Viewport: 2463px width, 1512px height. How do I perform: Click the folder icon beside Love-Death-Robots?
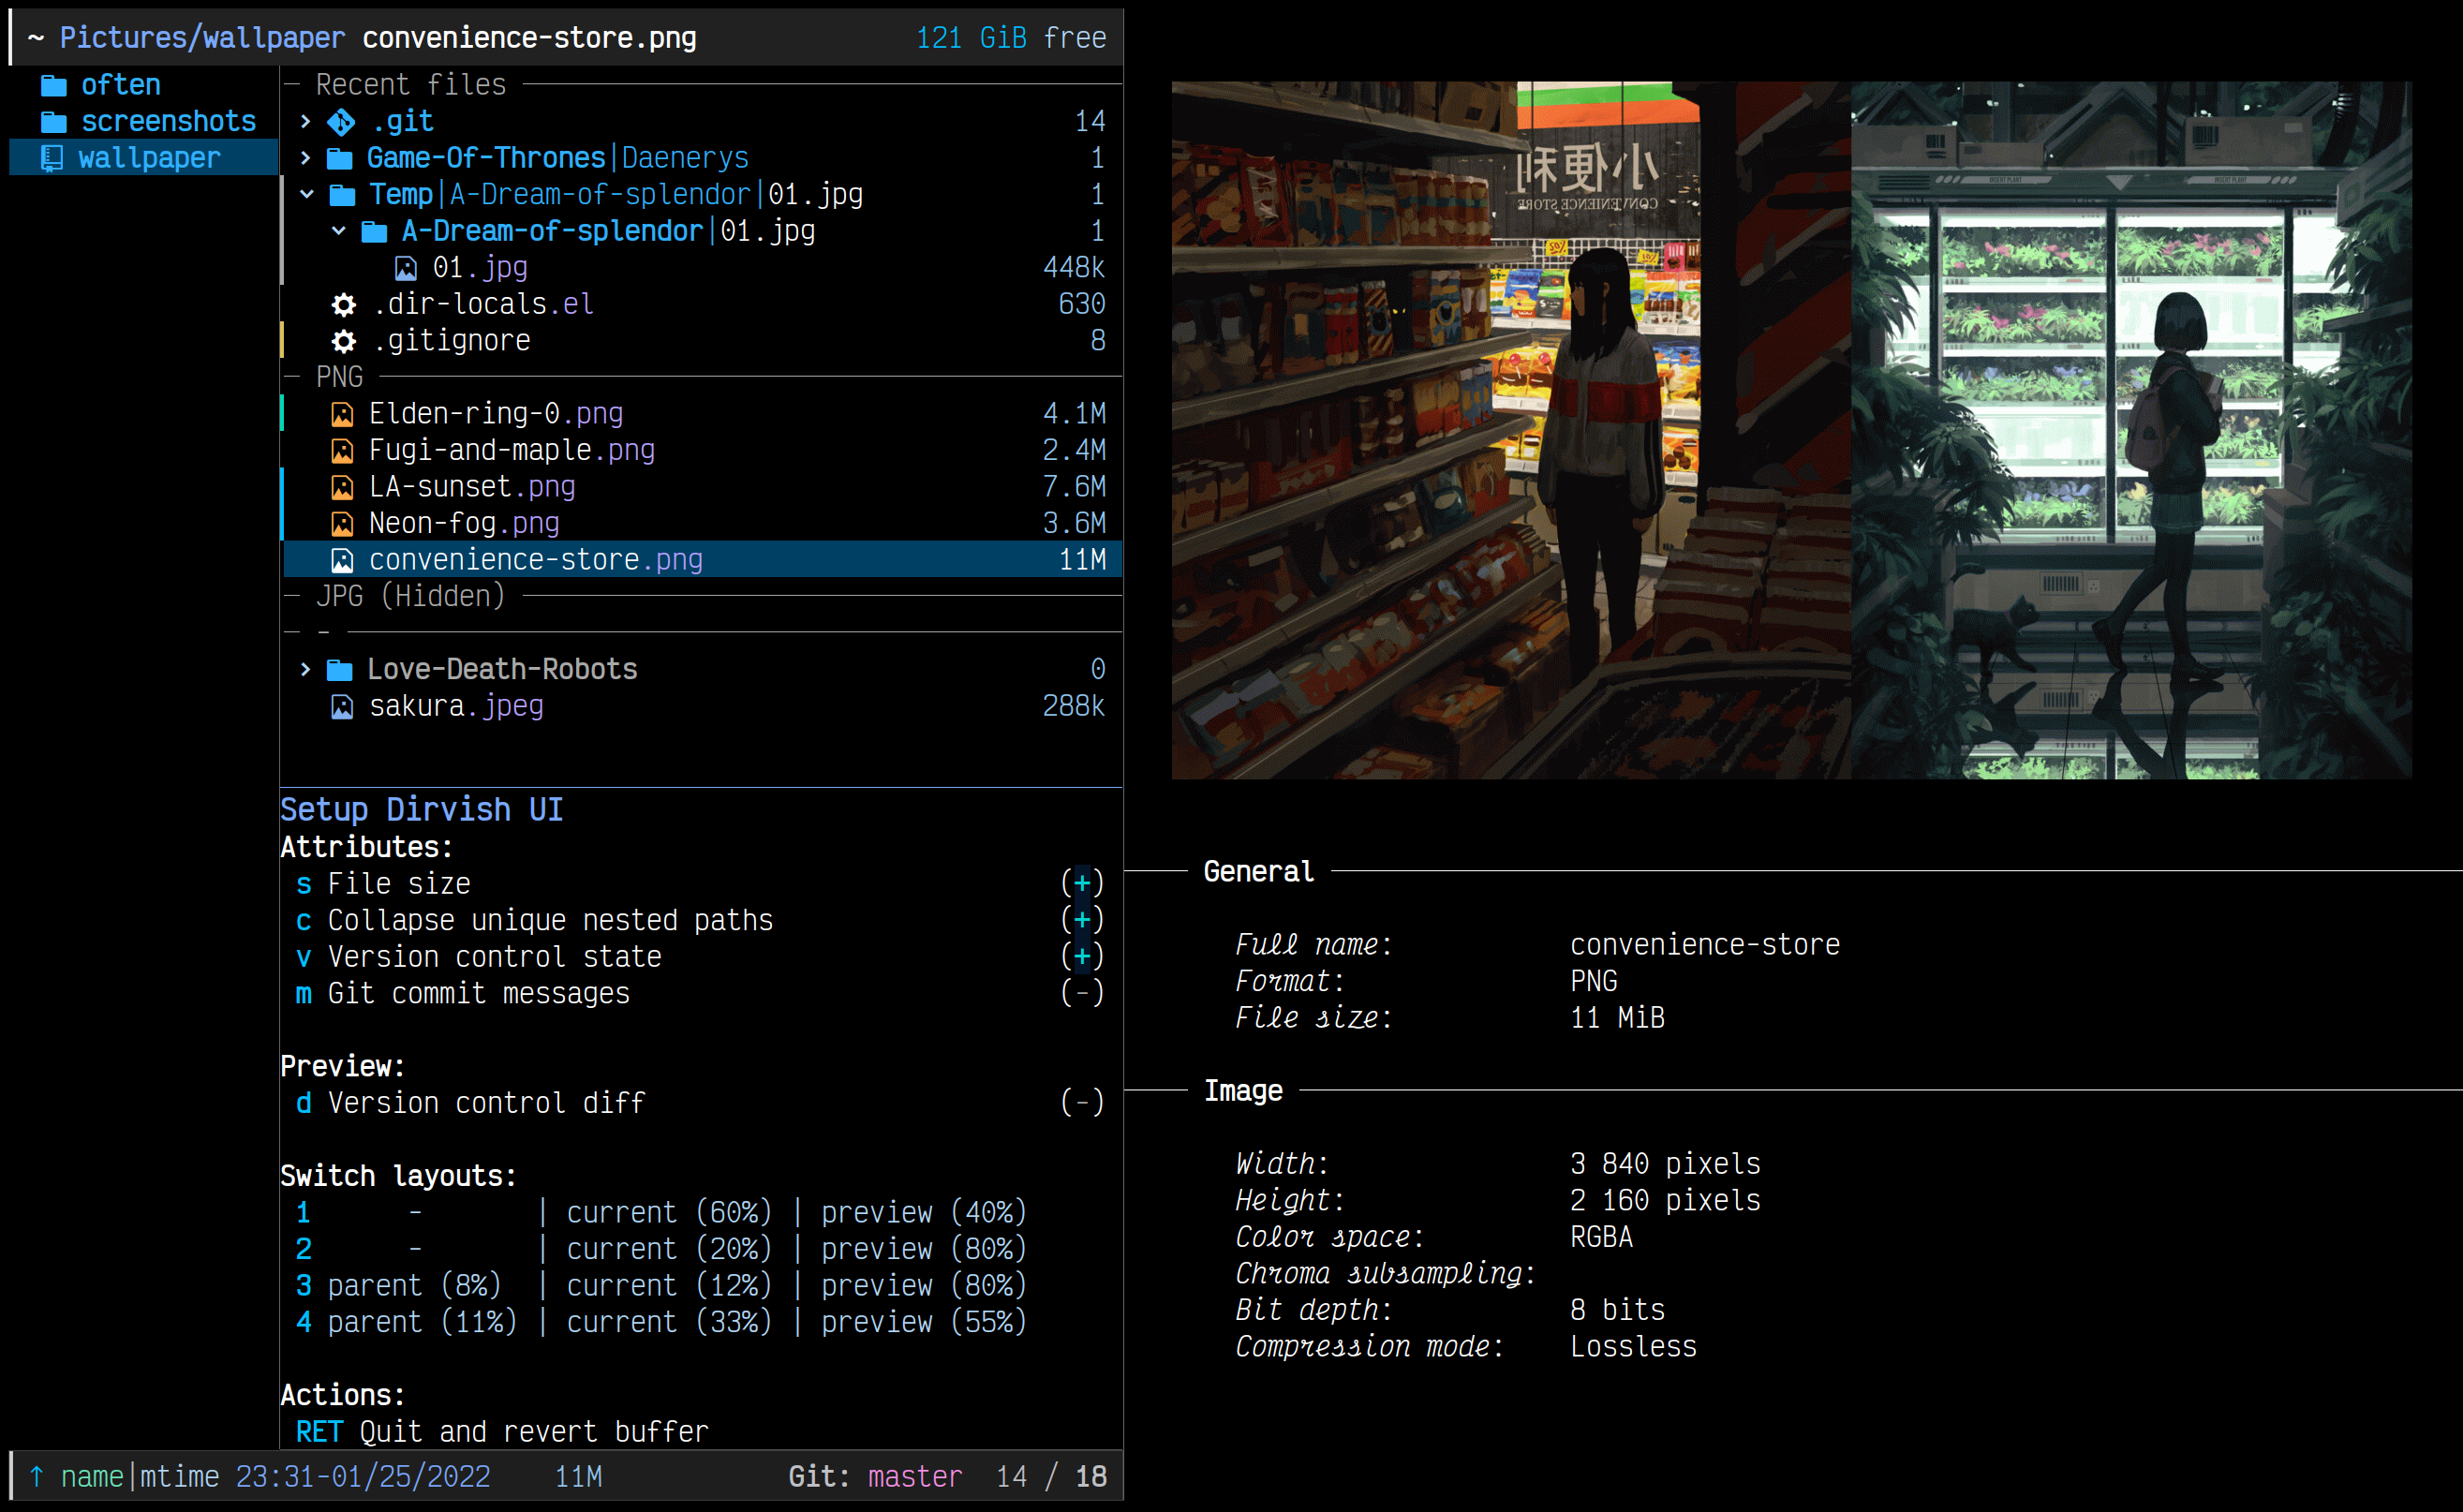340,670
